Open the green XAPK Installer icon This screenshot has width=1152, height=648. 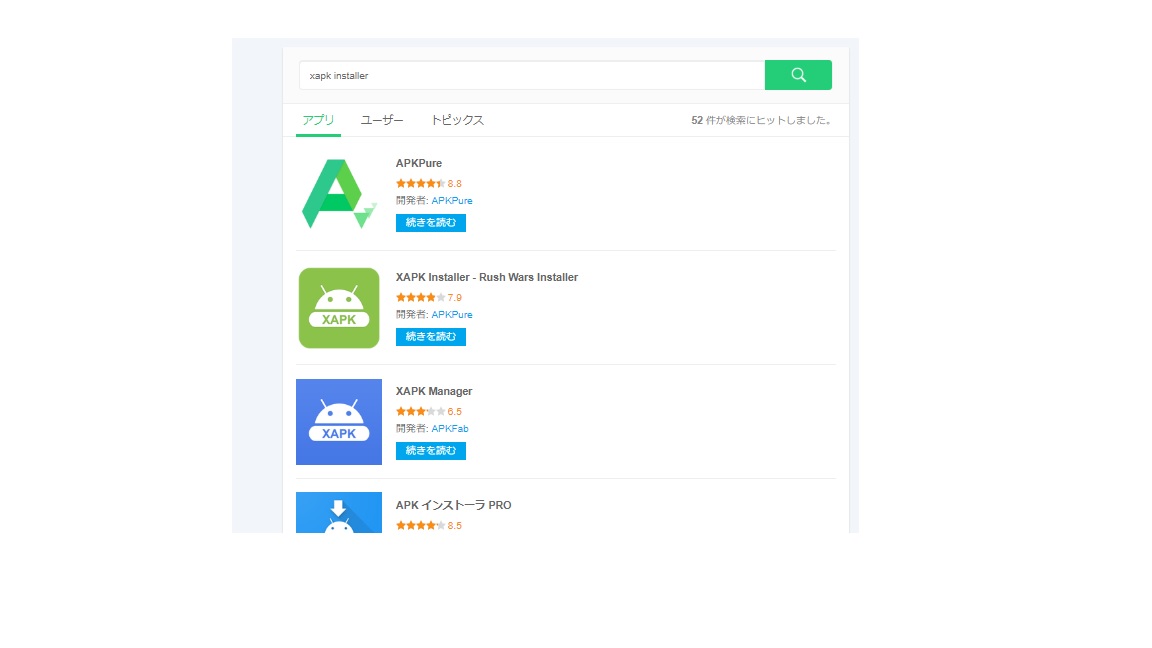coord(339,308)
